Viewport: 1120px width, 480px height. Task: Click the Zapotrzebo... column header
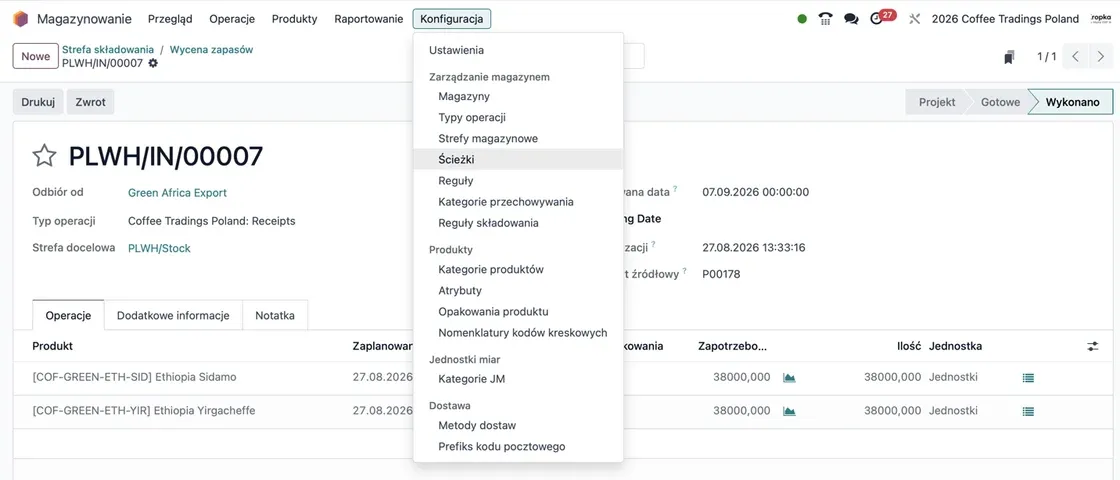(733, 346)
